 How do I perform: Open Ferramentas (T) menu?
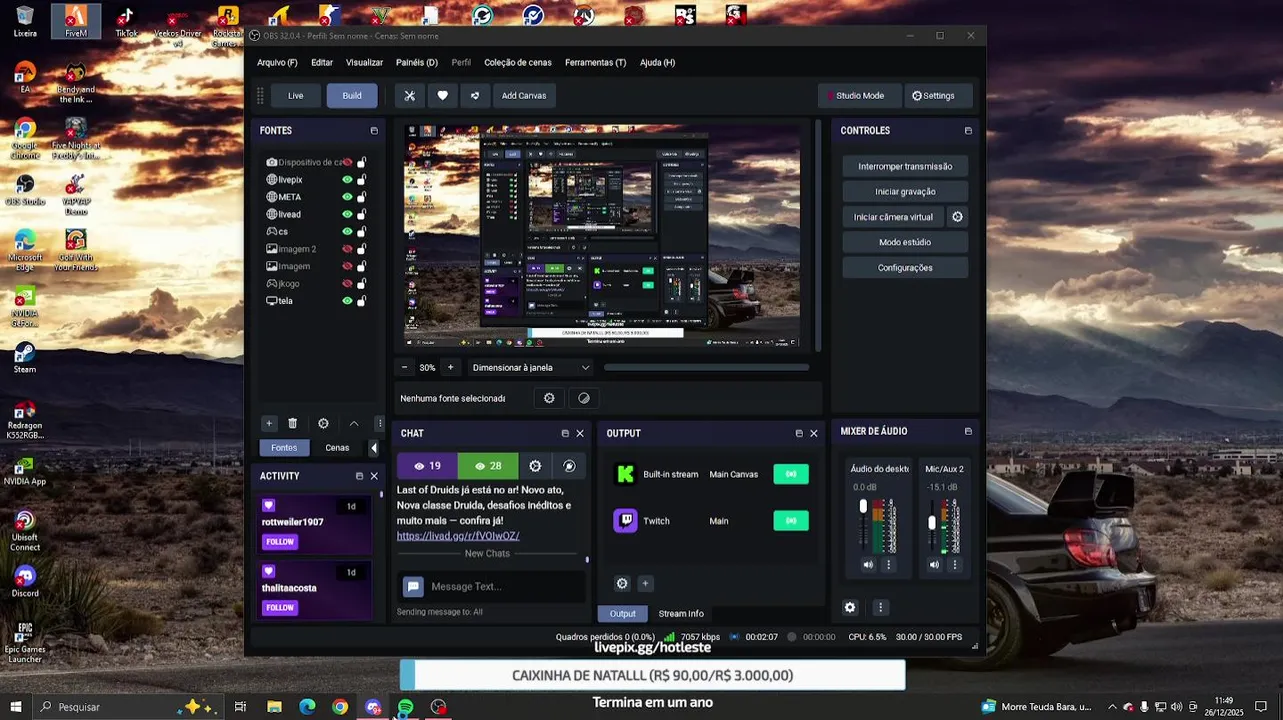595,62
